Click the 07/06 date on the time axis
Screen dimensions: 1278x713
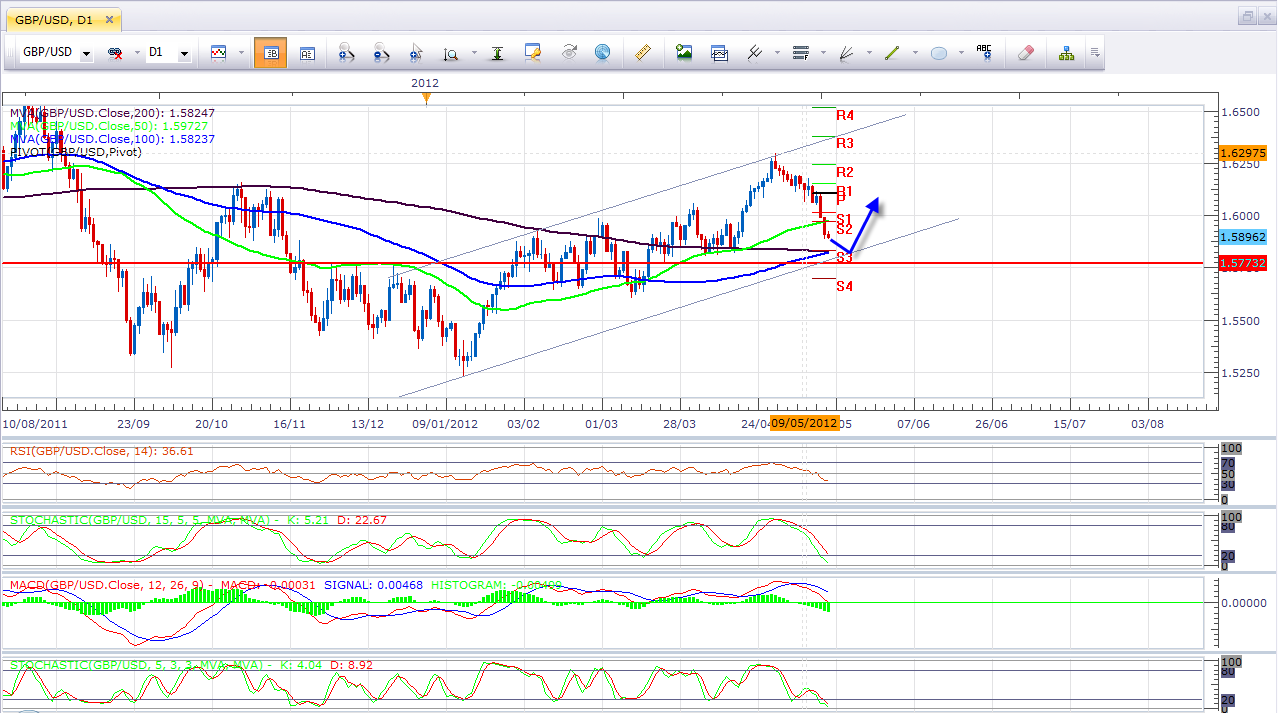(x=913, y=424)
